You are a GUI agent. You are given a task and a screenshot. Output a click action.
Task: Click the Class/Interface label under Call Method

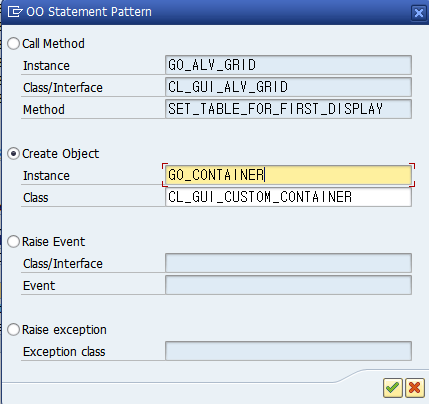(63, 88)
